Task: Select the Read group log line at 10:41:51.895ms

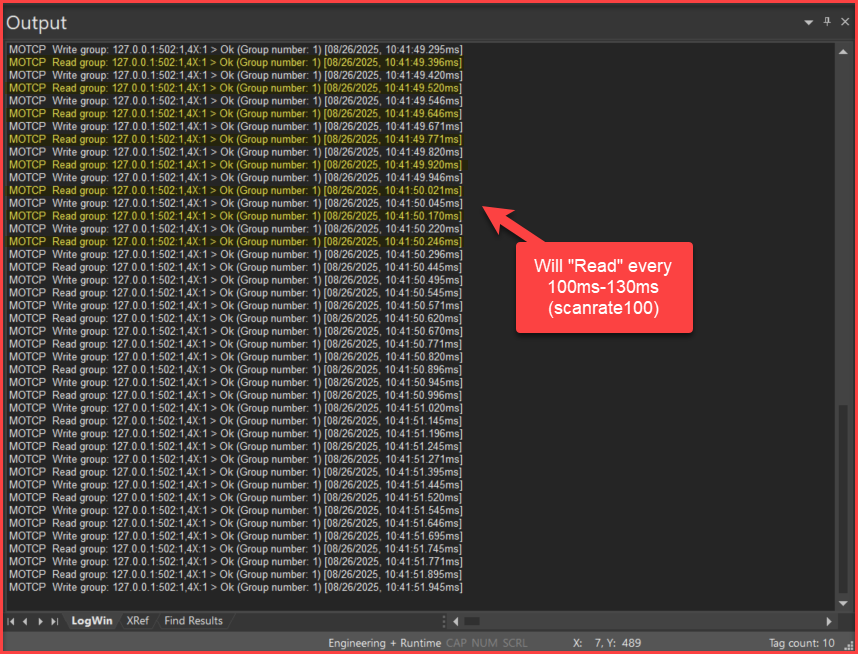Action: [x=236, y=574]
